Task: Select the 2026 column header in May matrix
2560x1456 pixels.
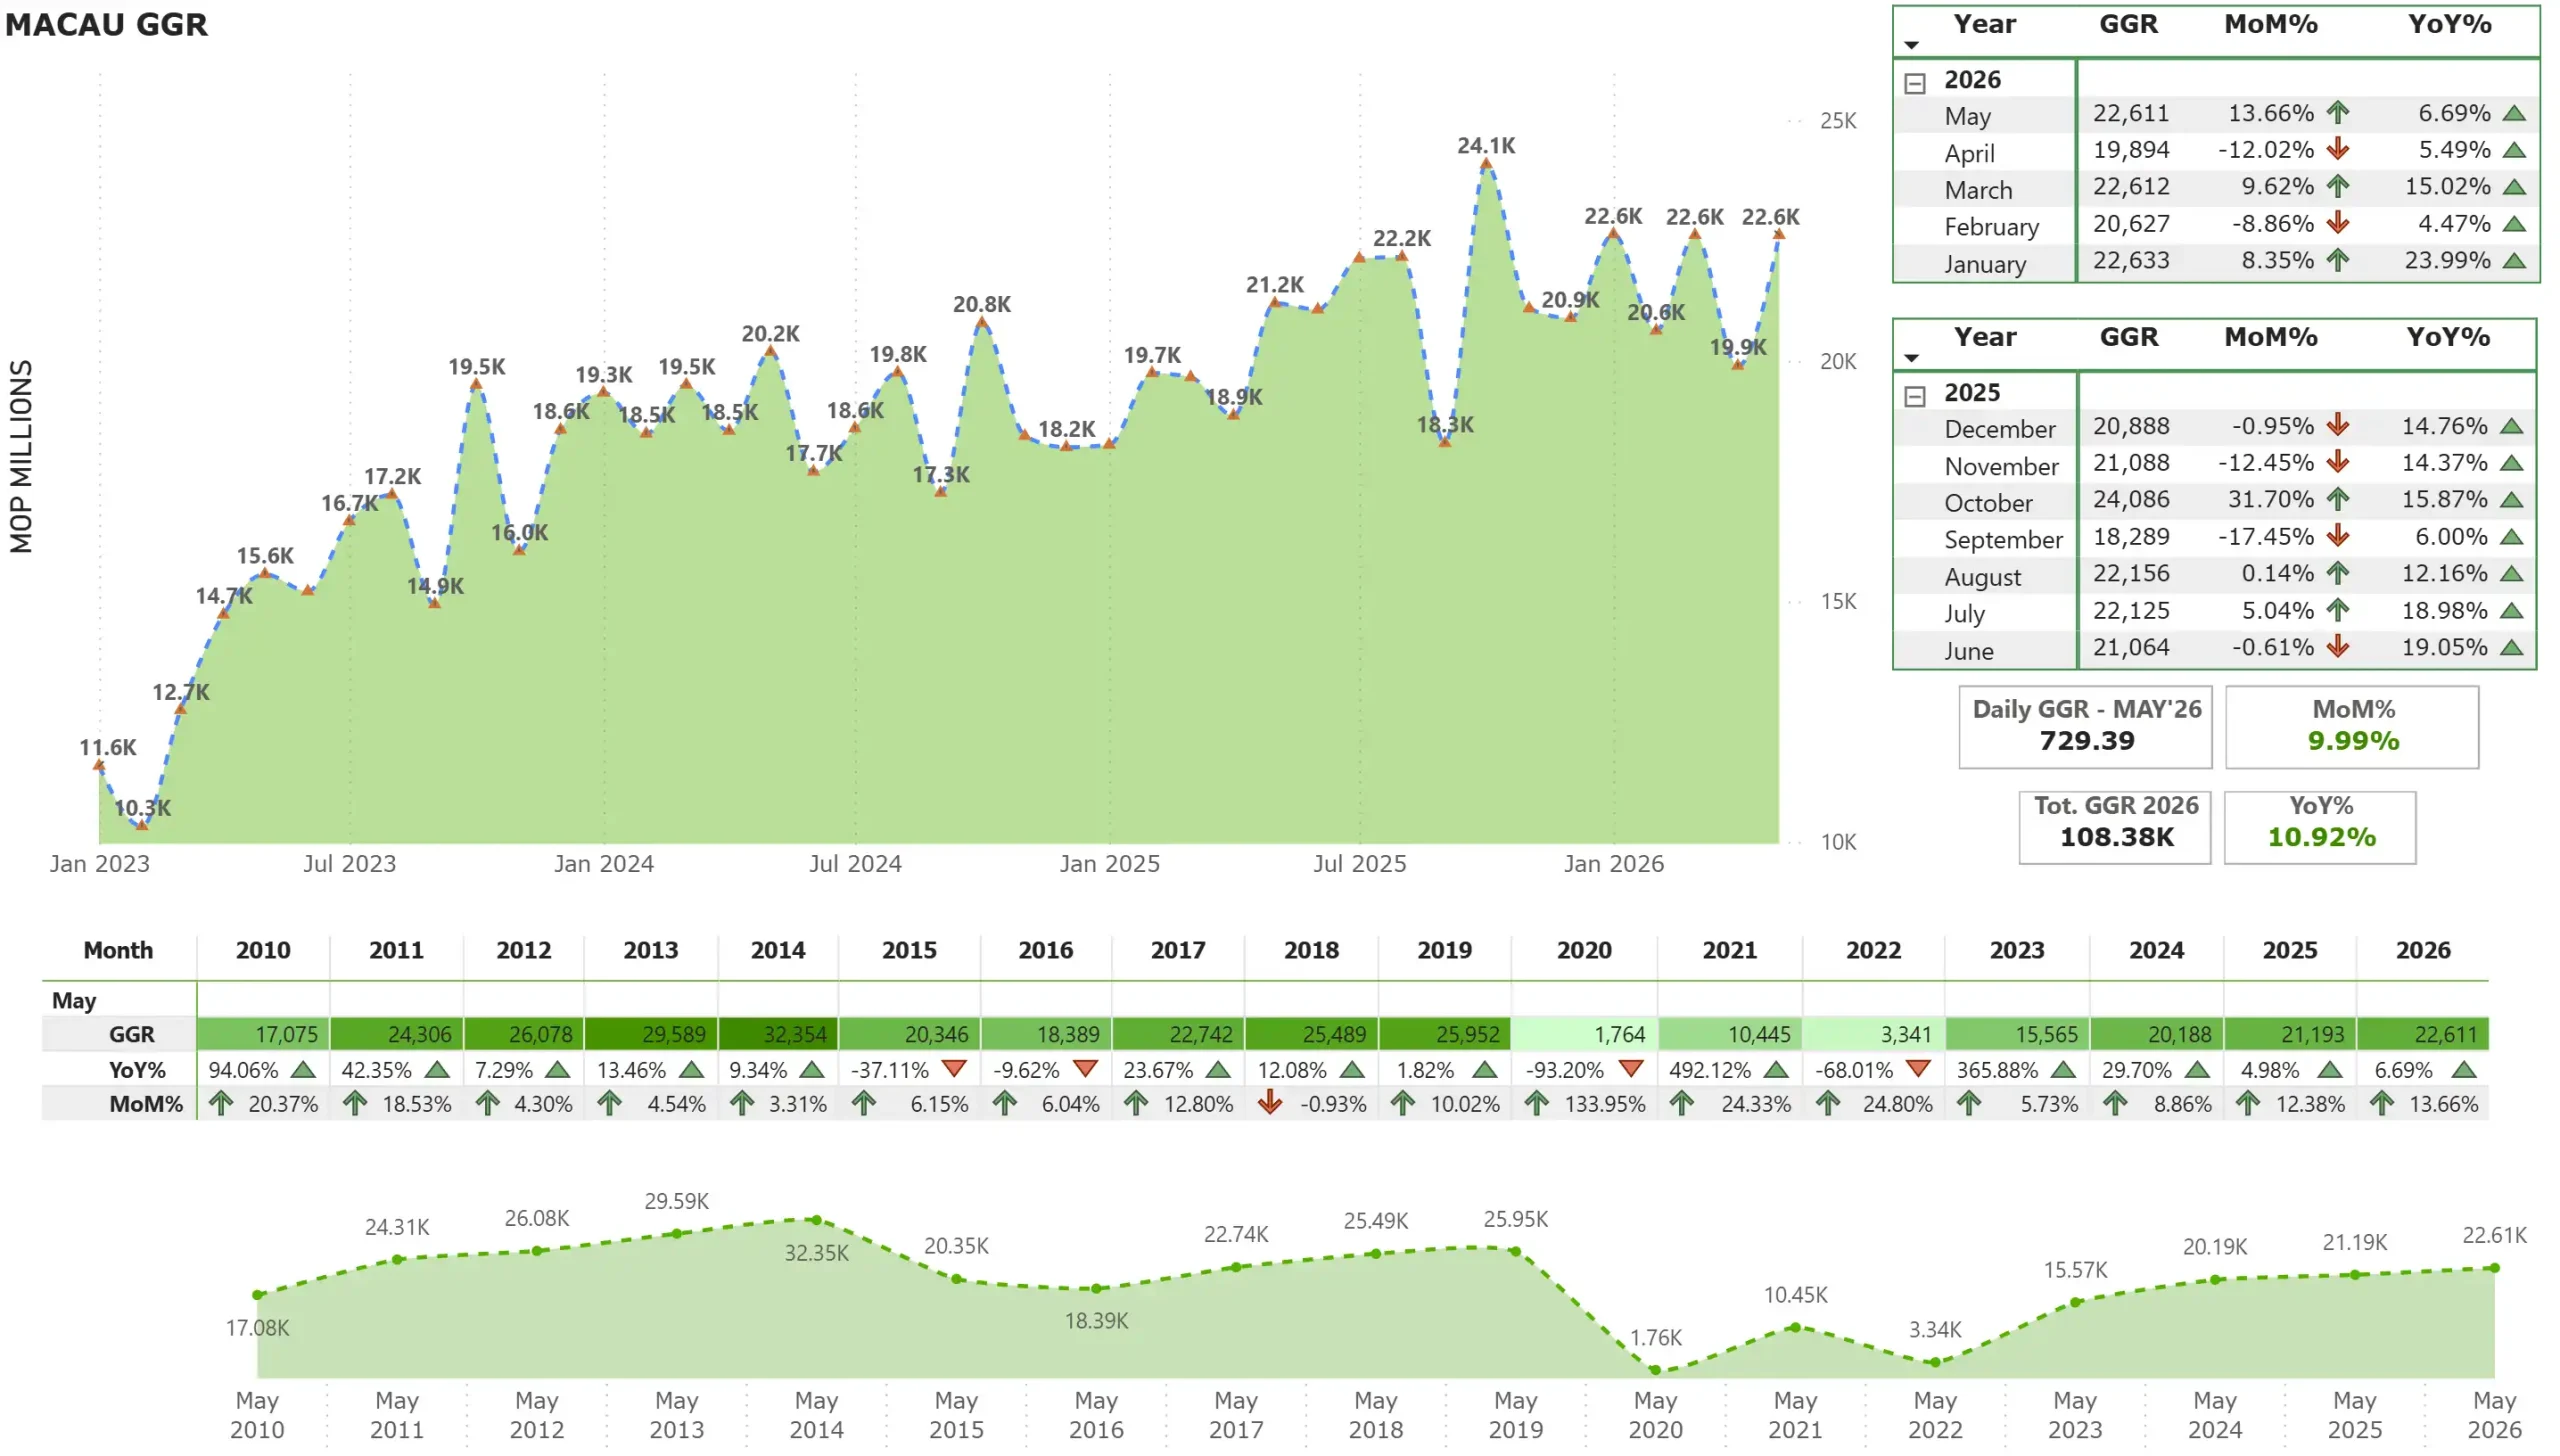Action: (x=2422, y=951)
